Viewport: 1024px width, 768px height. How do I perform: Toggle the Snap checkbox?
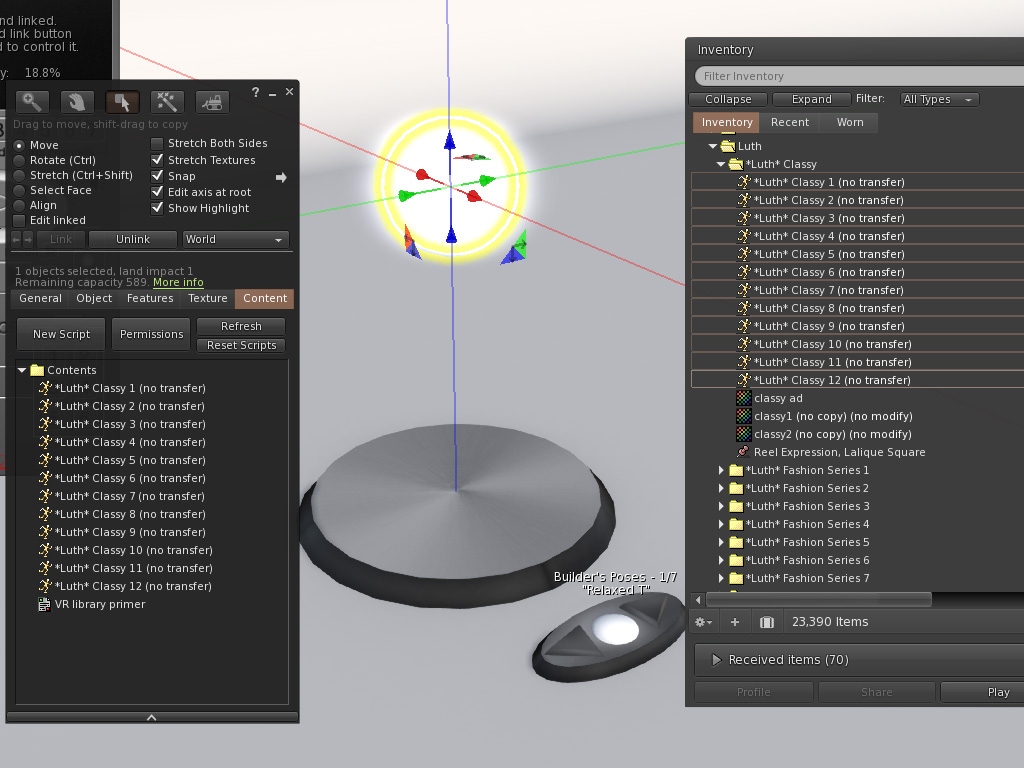click(x=157, y=176)
